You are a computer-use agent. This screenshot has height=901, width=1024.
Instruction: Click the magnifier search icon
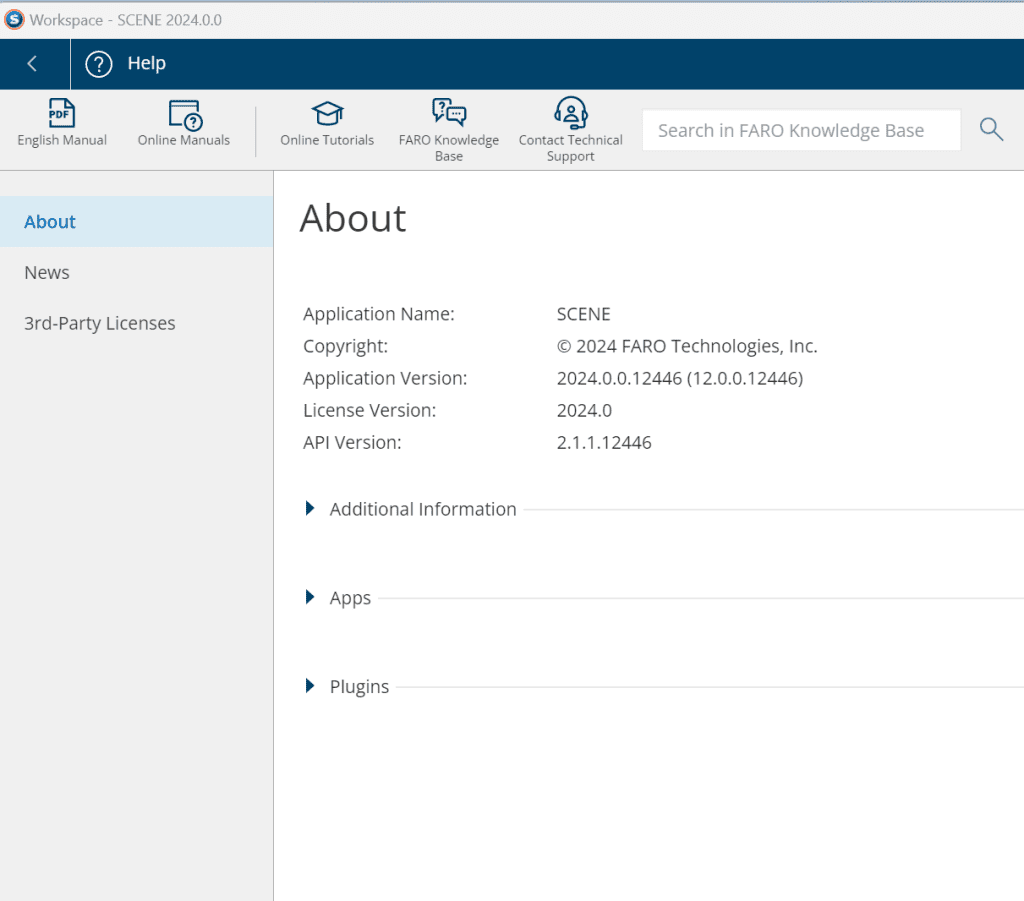click(x=991, y=129)
